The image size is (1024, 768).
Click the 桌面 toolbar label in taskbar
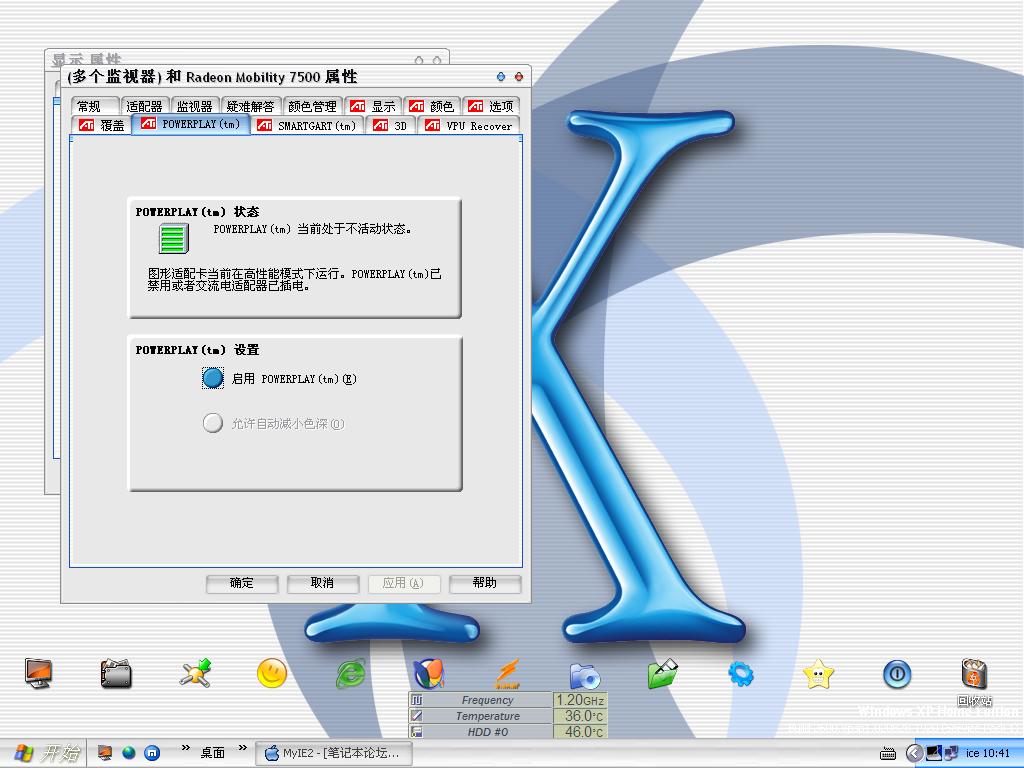click(212, 753)
